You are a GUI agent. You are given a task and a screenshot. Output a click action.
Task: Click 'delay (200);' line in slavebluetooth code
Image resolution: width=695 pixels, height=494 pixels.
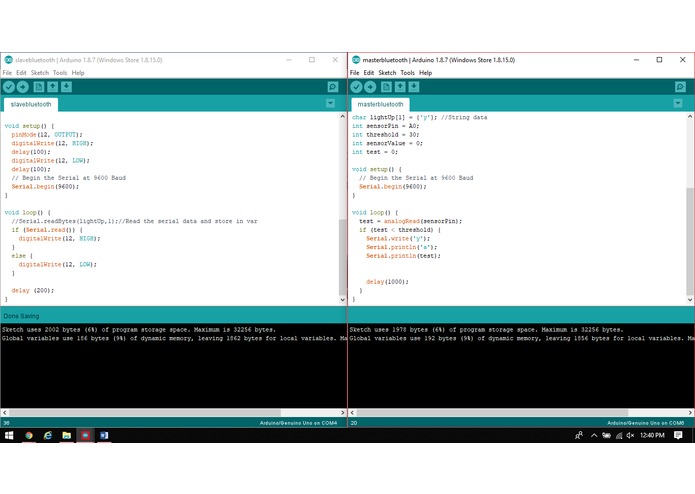tap(33, 291)
